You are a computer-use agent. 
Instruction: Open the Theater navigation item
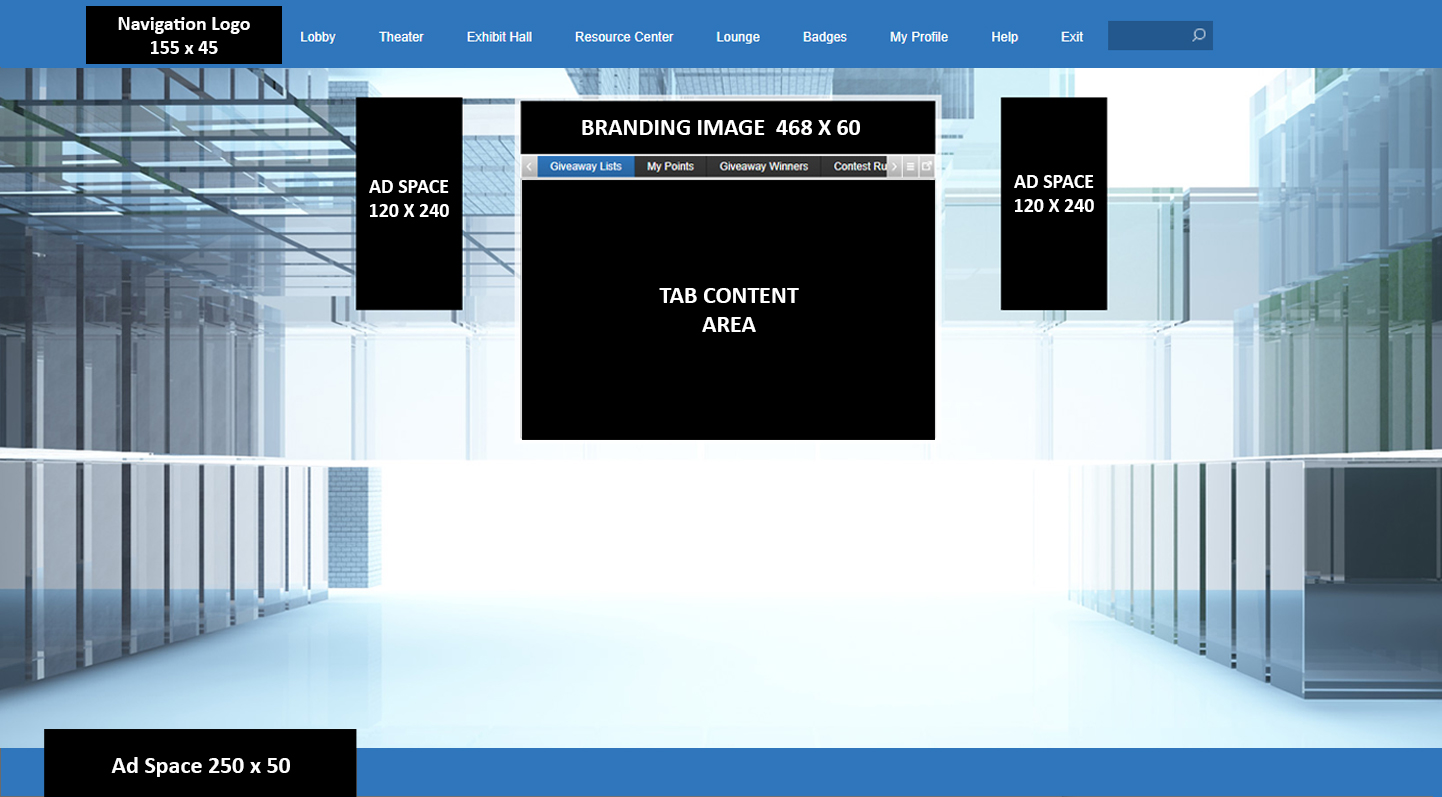coord(401,37)
